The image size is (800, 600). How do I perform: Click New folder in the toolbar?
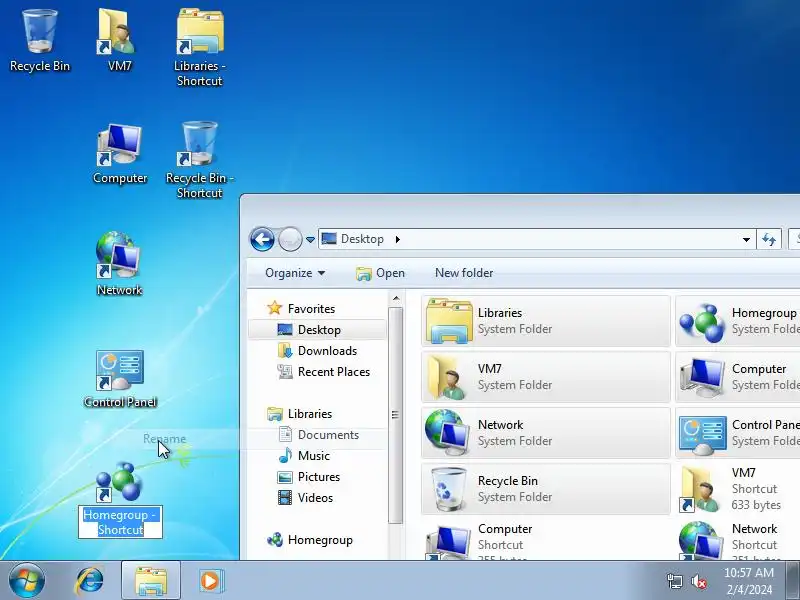tap(464, 273)
